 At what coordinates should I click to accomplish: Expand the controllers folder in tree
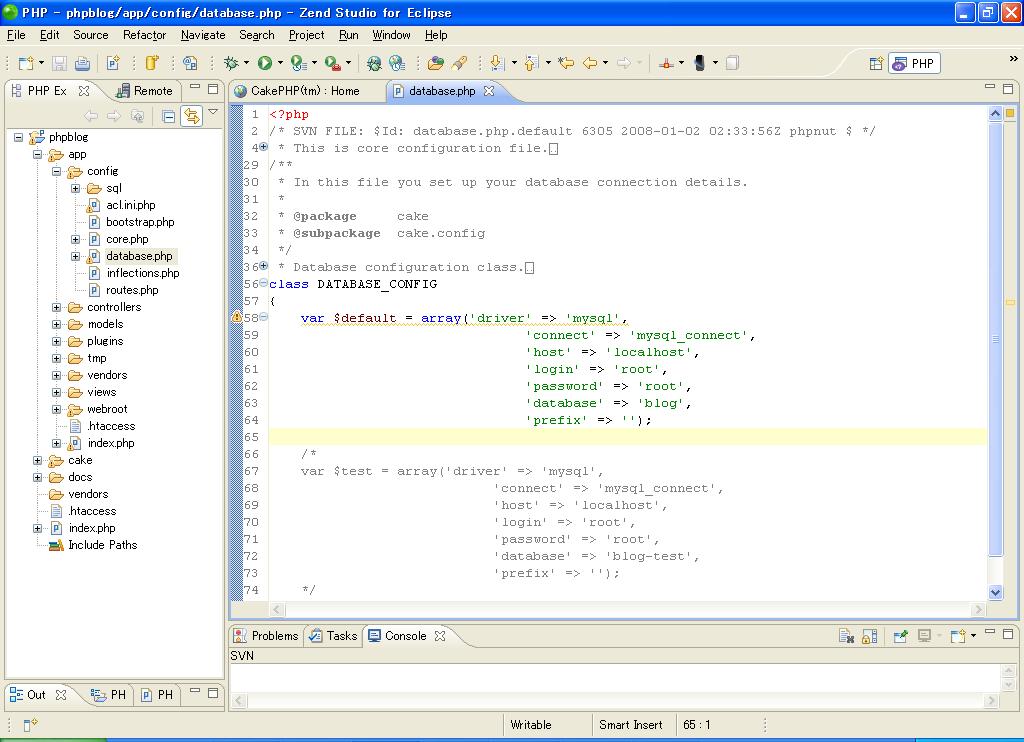pyautogui.click(x=57, y=307)
